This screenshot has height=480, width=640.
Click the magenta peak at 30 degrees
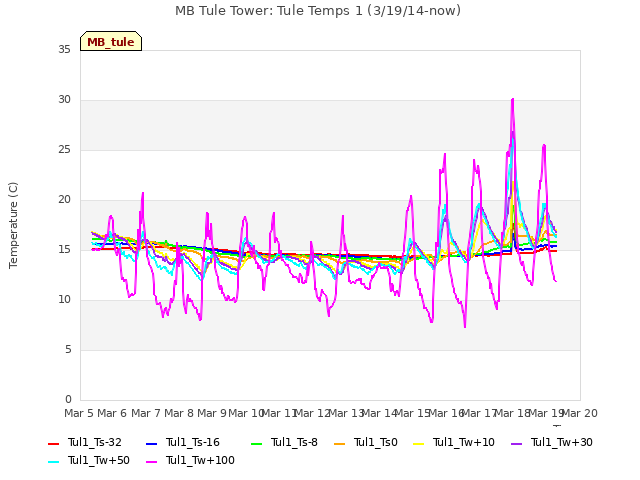[512, 100]
